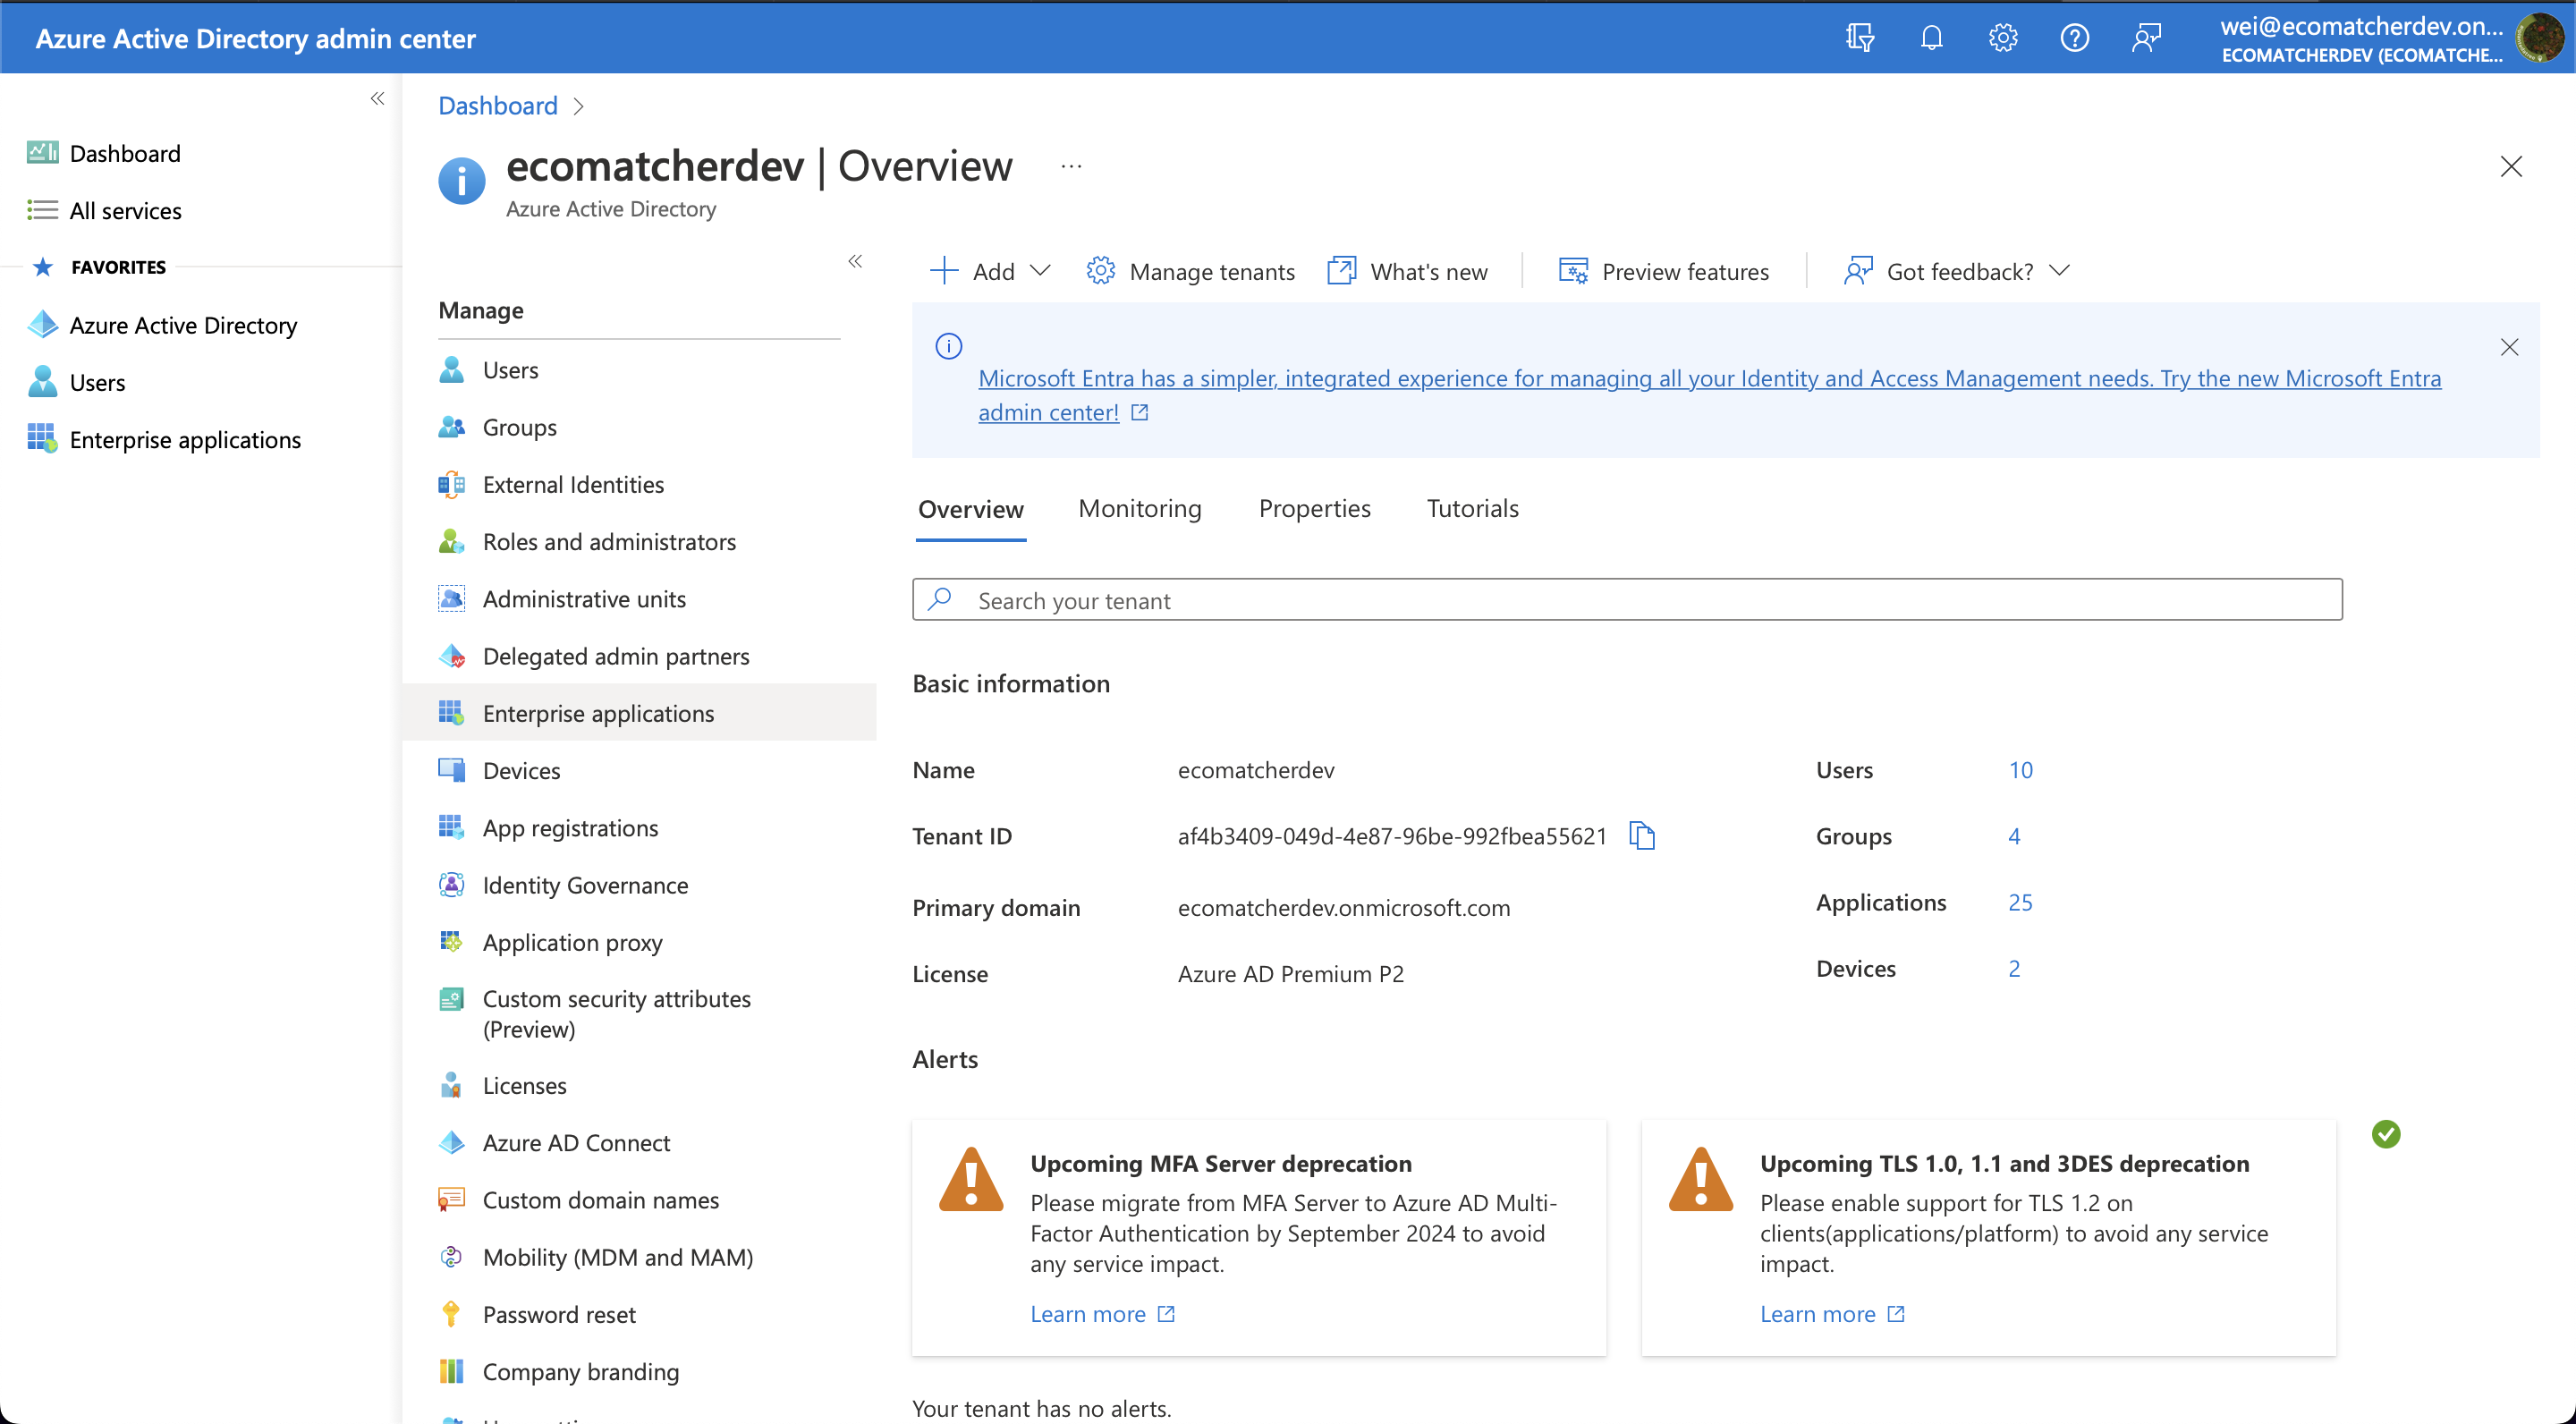
Task: Collapse the Manage menu panel
Action: click(855, 261)
